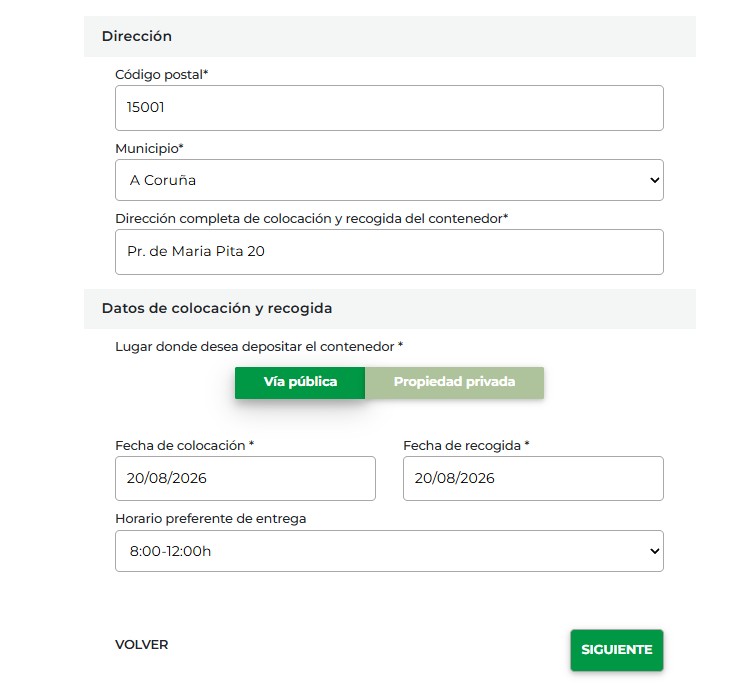Click the "Datos de colocación y recogida" section header
The height and width of the screenshot is (691, 741).
217,308
